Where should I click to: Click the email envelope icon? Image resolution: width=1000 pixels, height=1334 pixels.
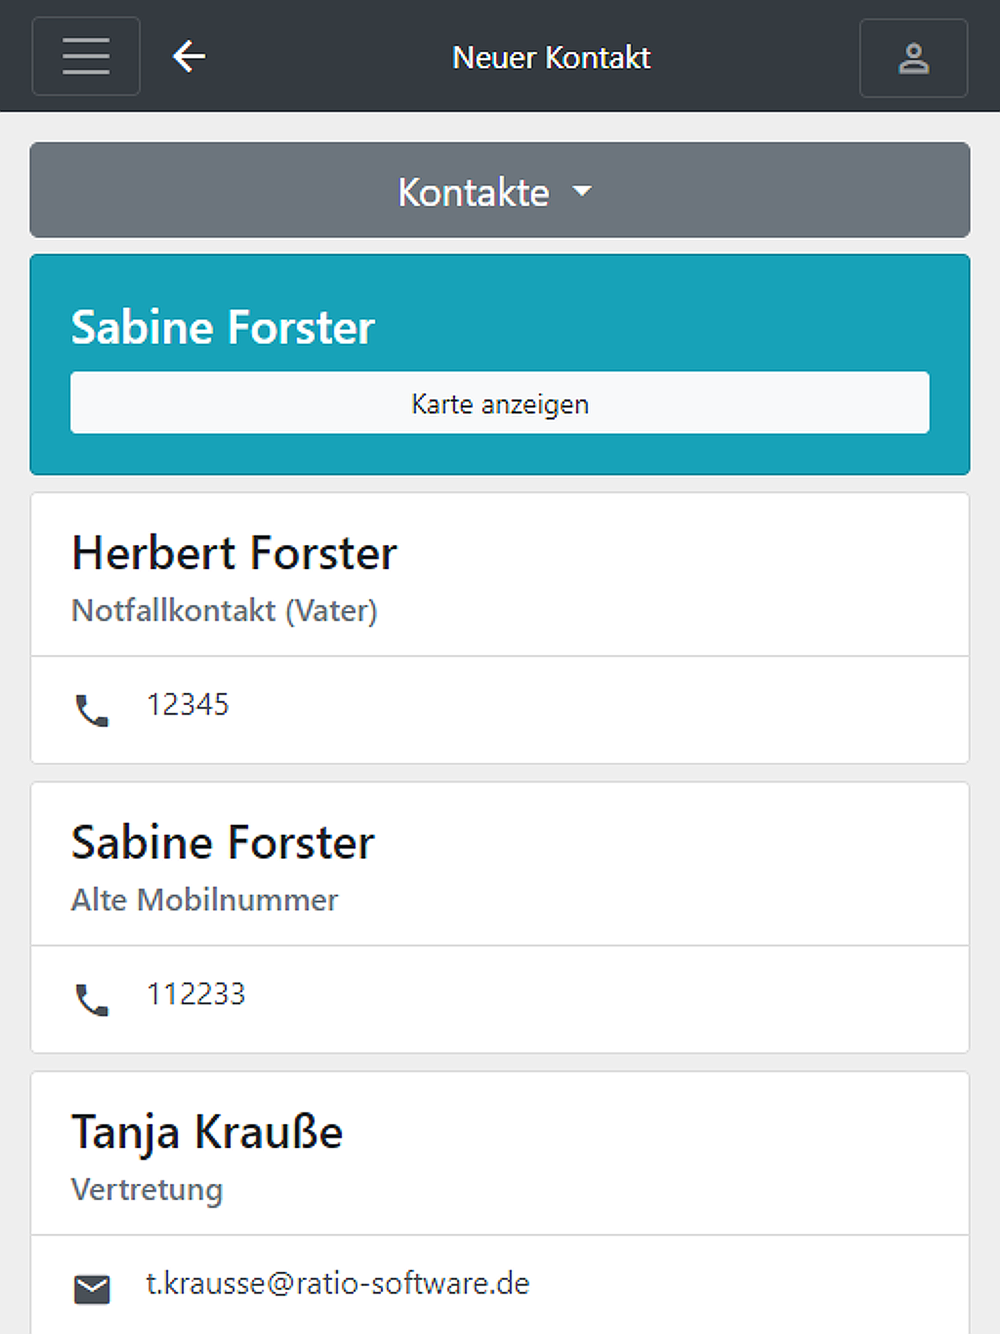pos(92,1289)
